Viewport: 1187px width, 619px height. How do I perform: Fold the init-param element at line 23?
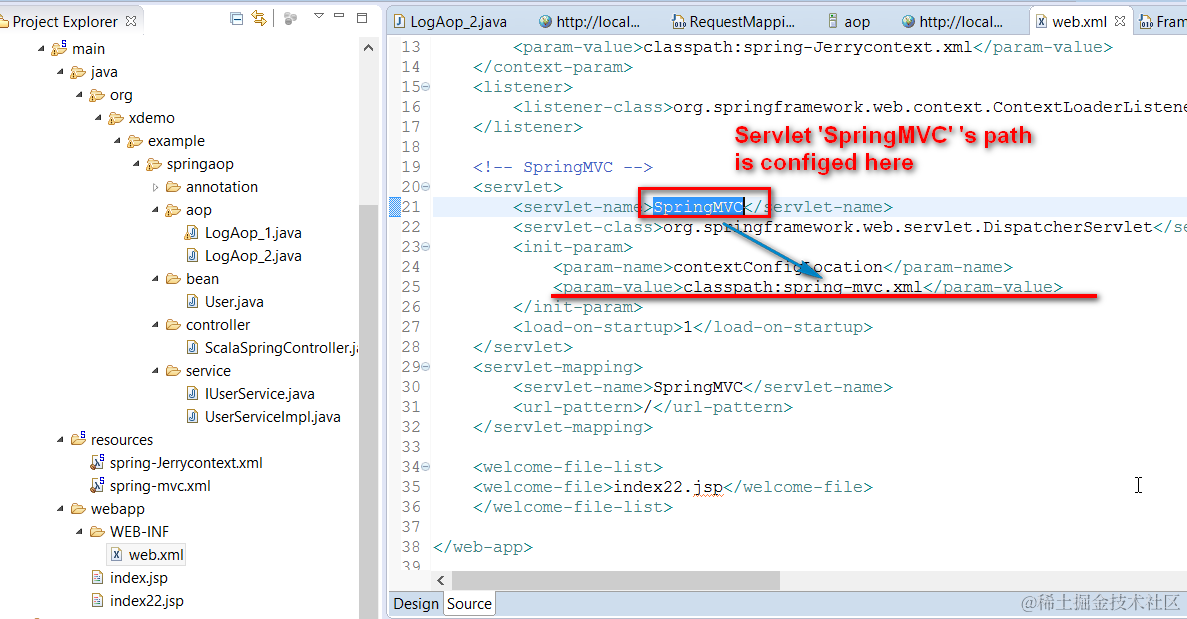point(425,247)
